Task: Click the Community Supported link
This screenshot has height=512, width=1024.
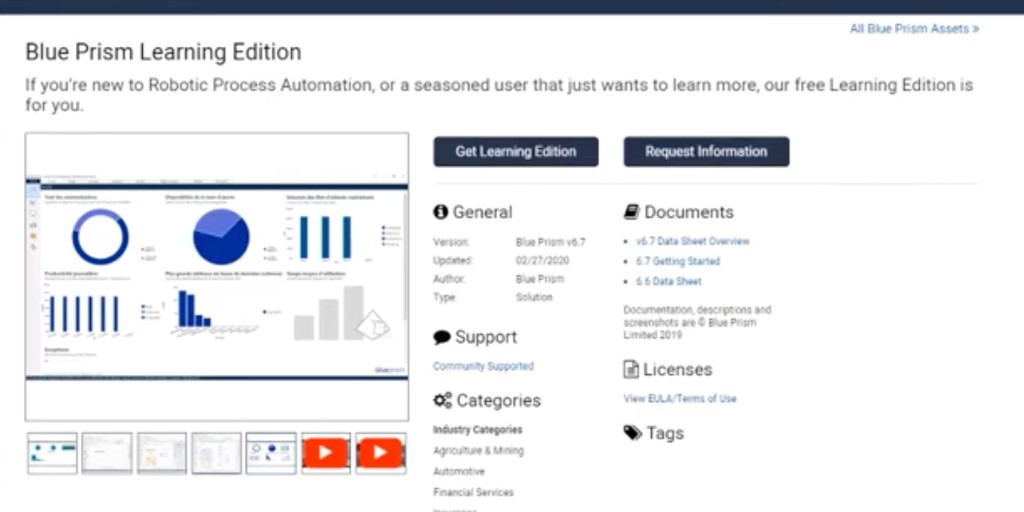Action: [483, 366]
